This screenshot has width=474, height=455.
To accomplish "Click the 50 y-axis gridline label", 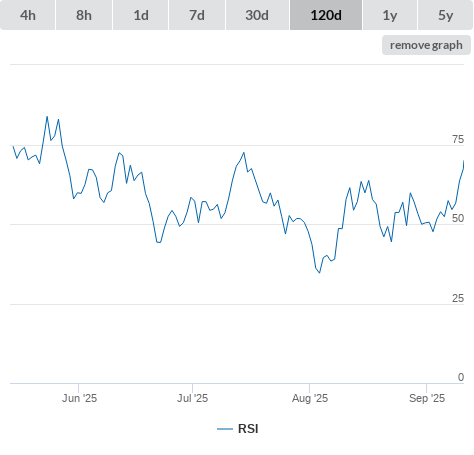I will 458,218.
